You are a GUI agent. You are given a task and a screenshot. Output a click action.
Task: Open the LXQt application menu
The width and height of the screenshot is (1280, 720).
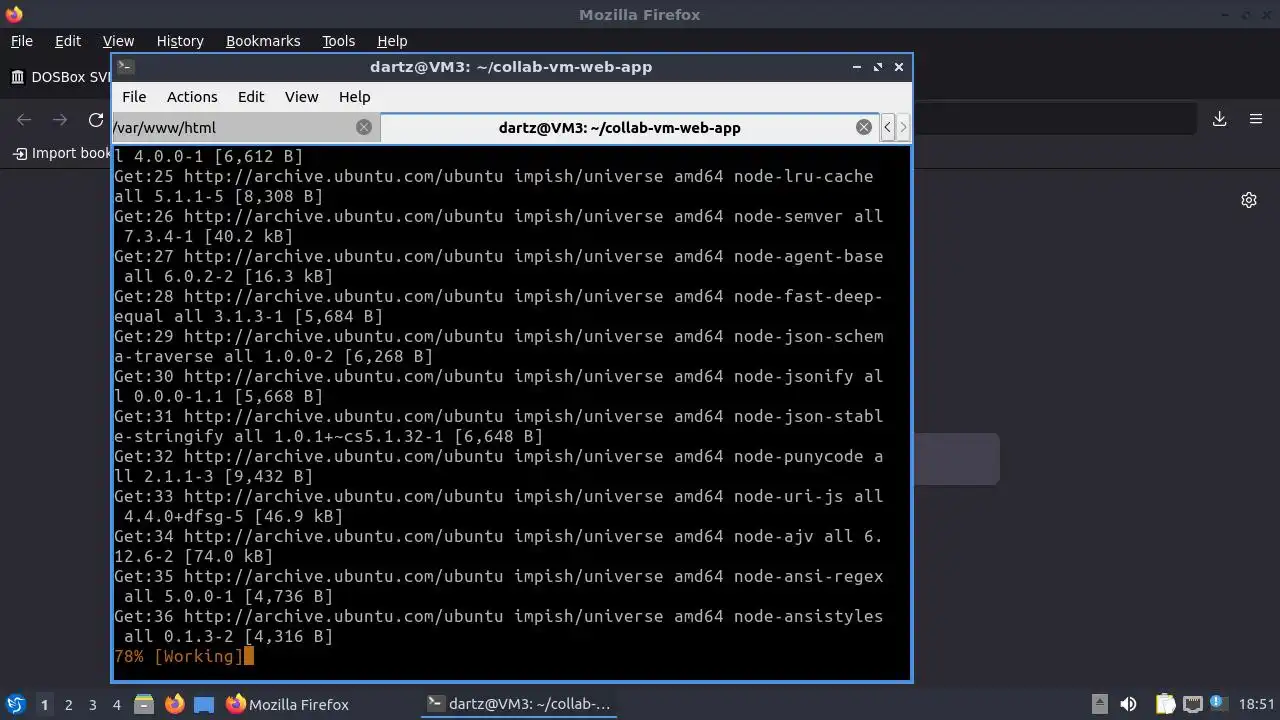point(15,704)
